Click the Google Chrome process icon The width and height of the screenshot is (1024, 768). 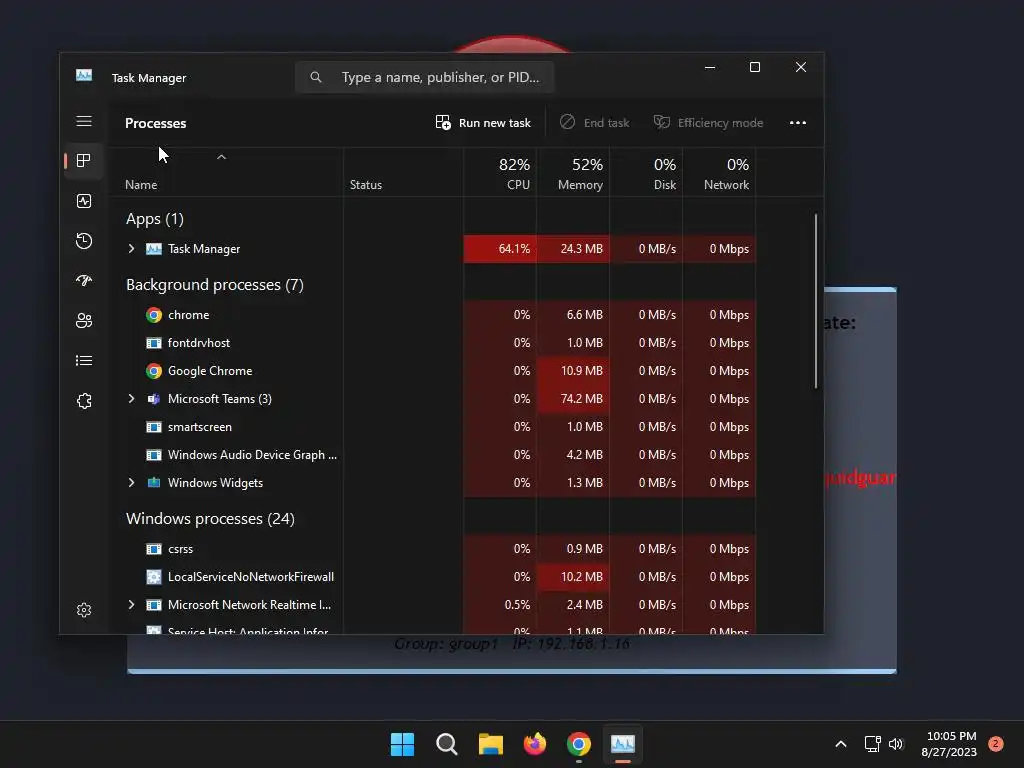pyautogui.click(x=153, y=371)
